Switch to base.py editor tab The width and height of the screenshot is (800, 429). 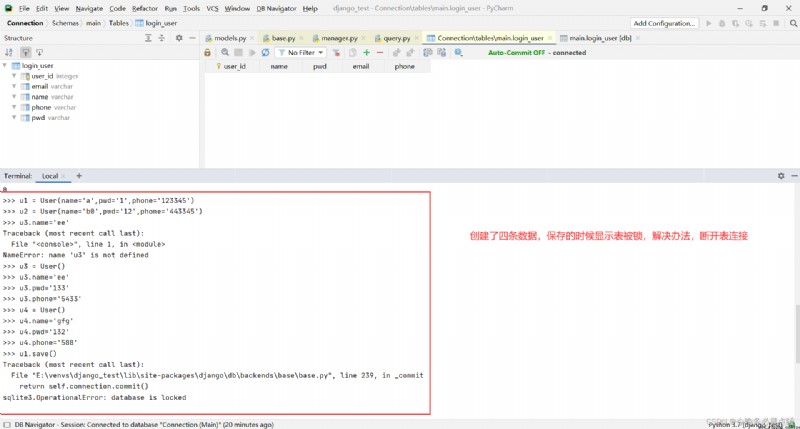point(283,38)
